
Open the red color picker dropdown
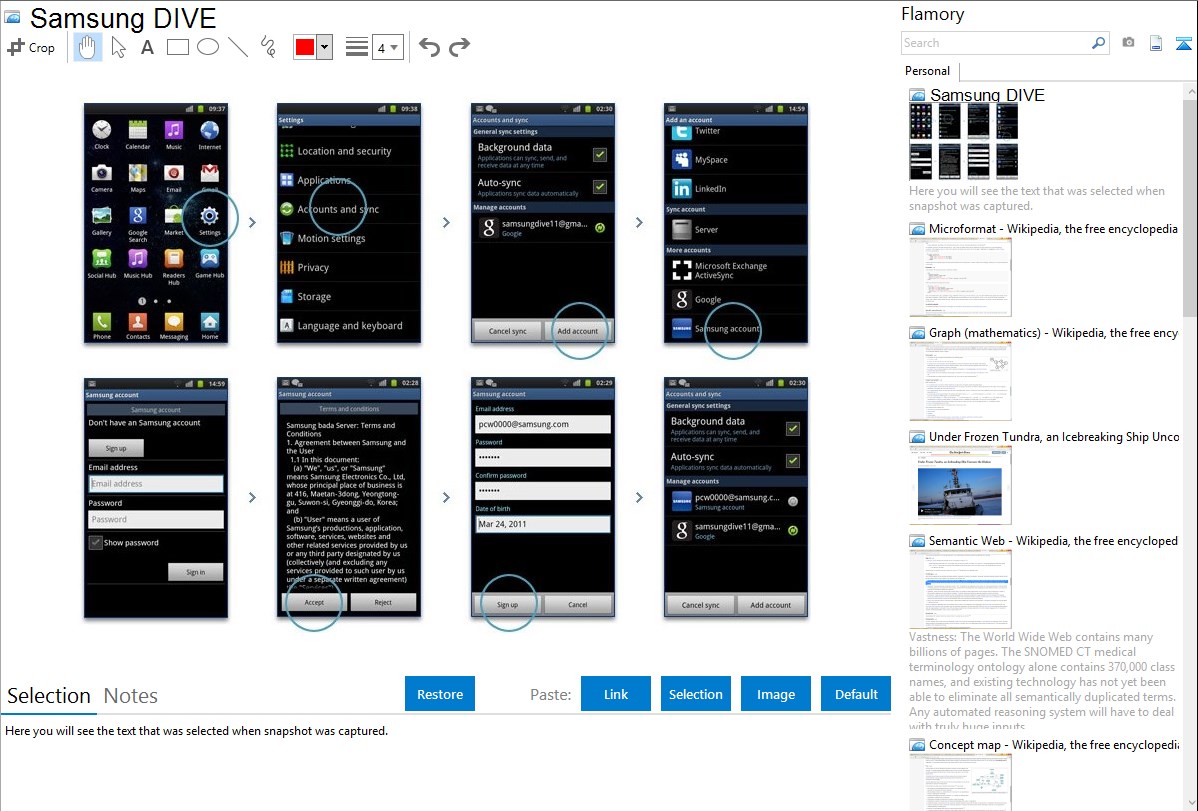coord(324,47)
